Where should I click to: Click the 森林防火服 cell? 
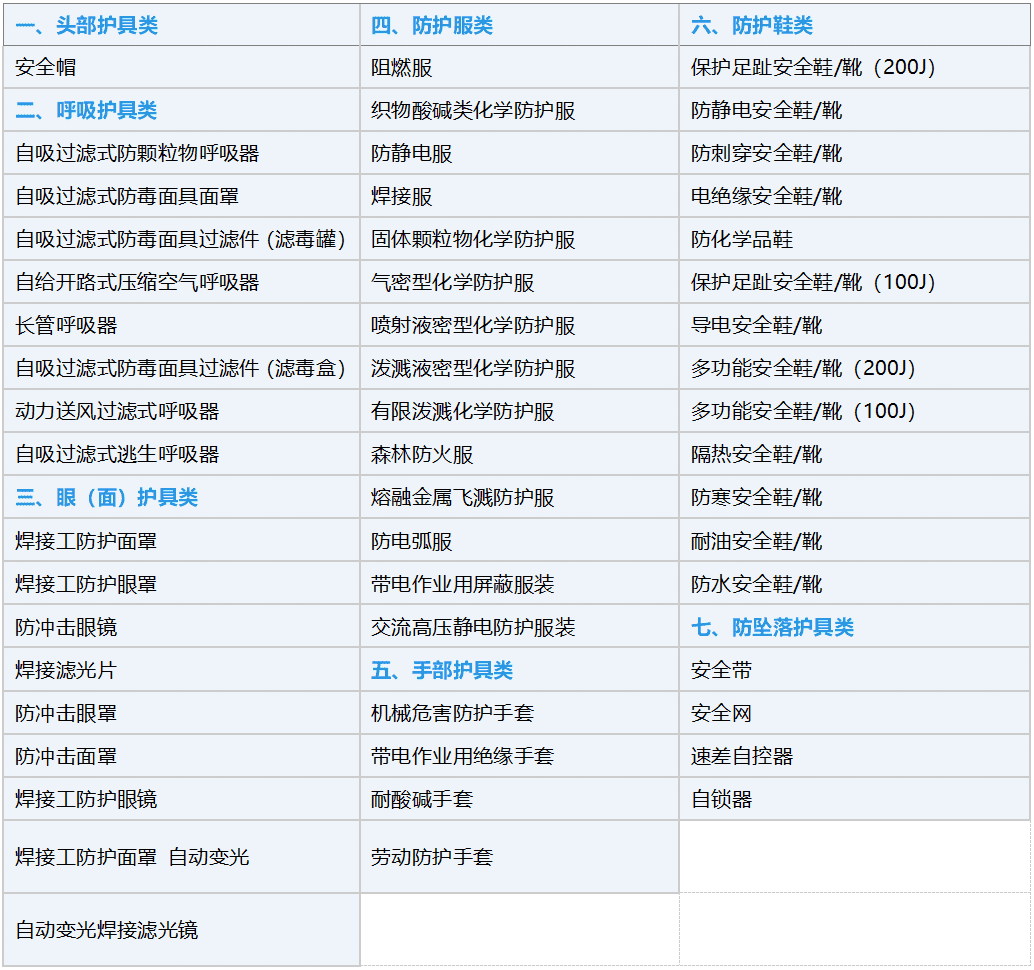(520, 454)
